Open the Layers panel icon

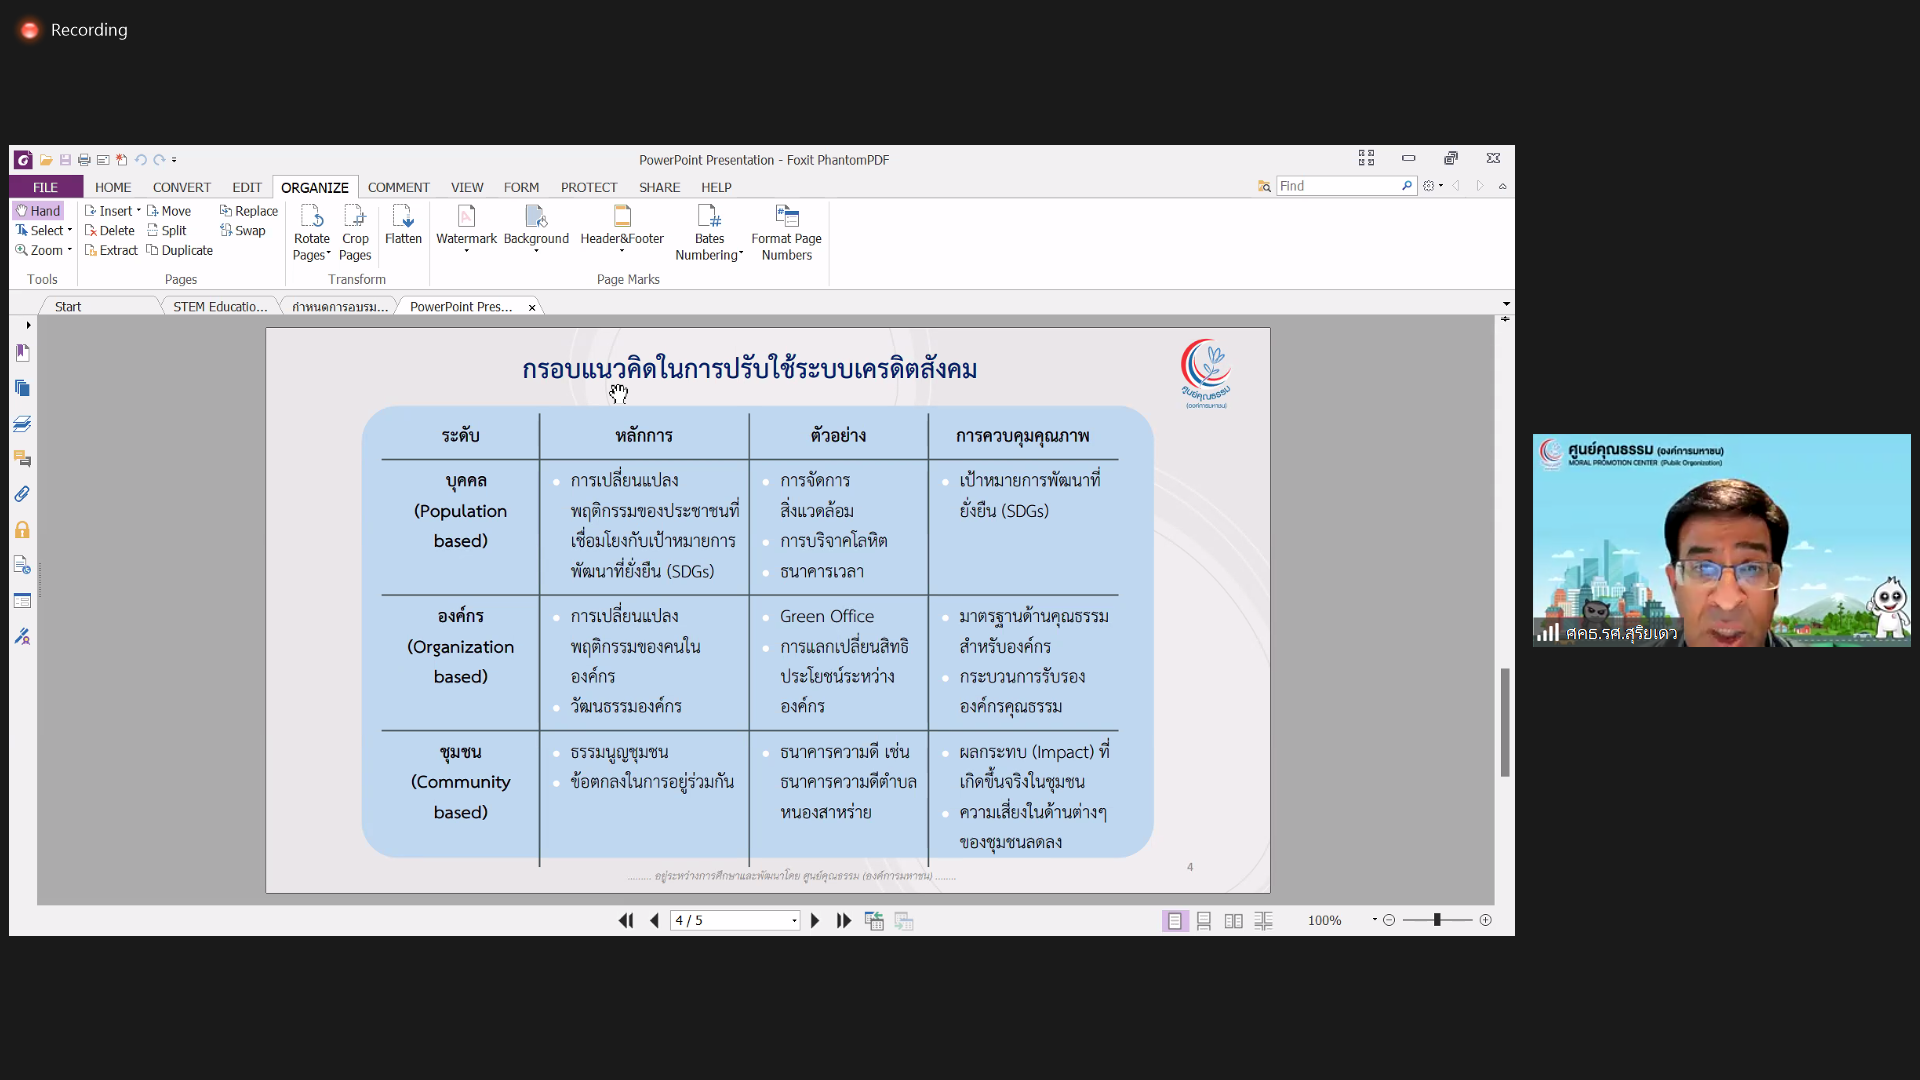pyautogui.click(x=22, y=424)
